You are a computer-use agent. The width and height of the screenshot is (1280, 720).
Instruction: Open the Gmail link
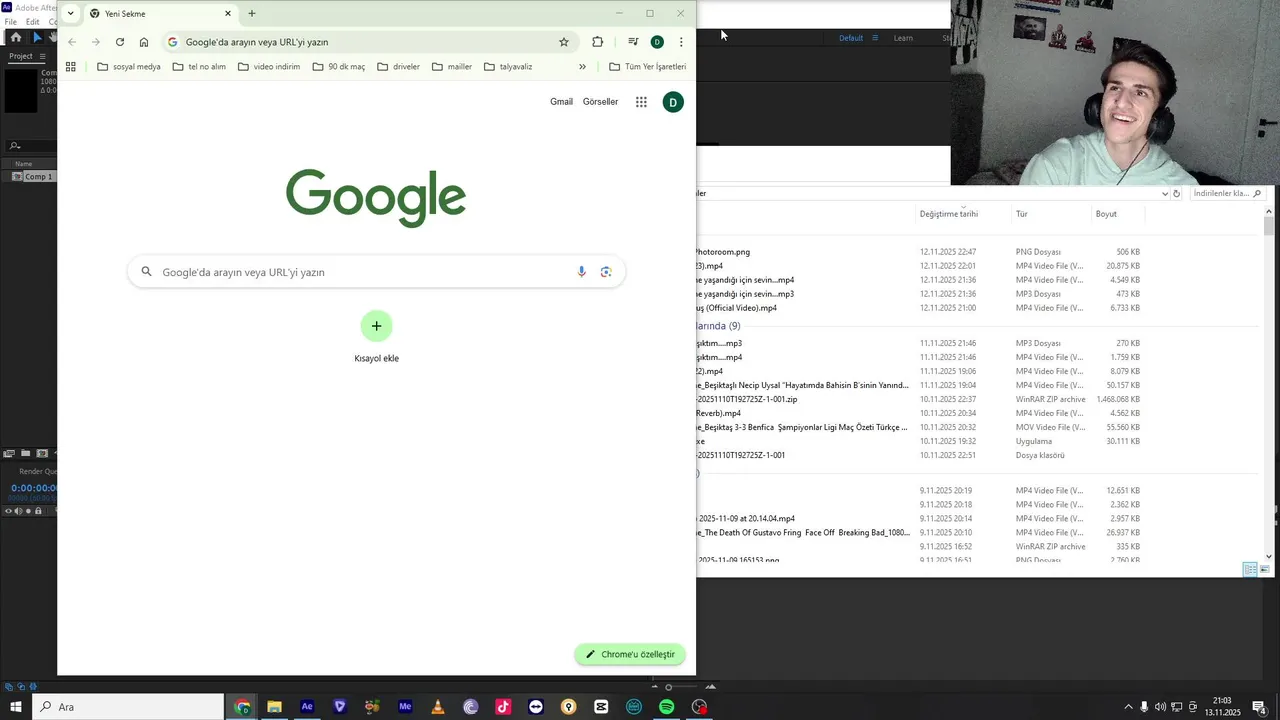(561, 102)
